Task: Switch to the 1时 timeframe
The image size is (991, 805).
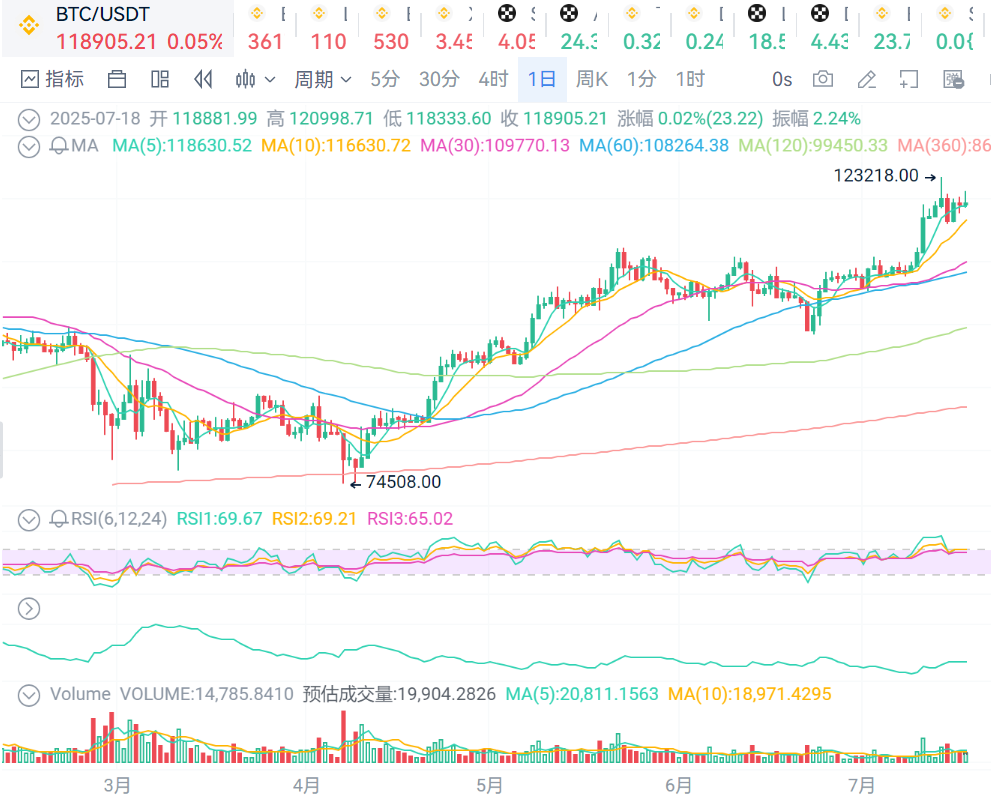Action: pos(690,80)
